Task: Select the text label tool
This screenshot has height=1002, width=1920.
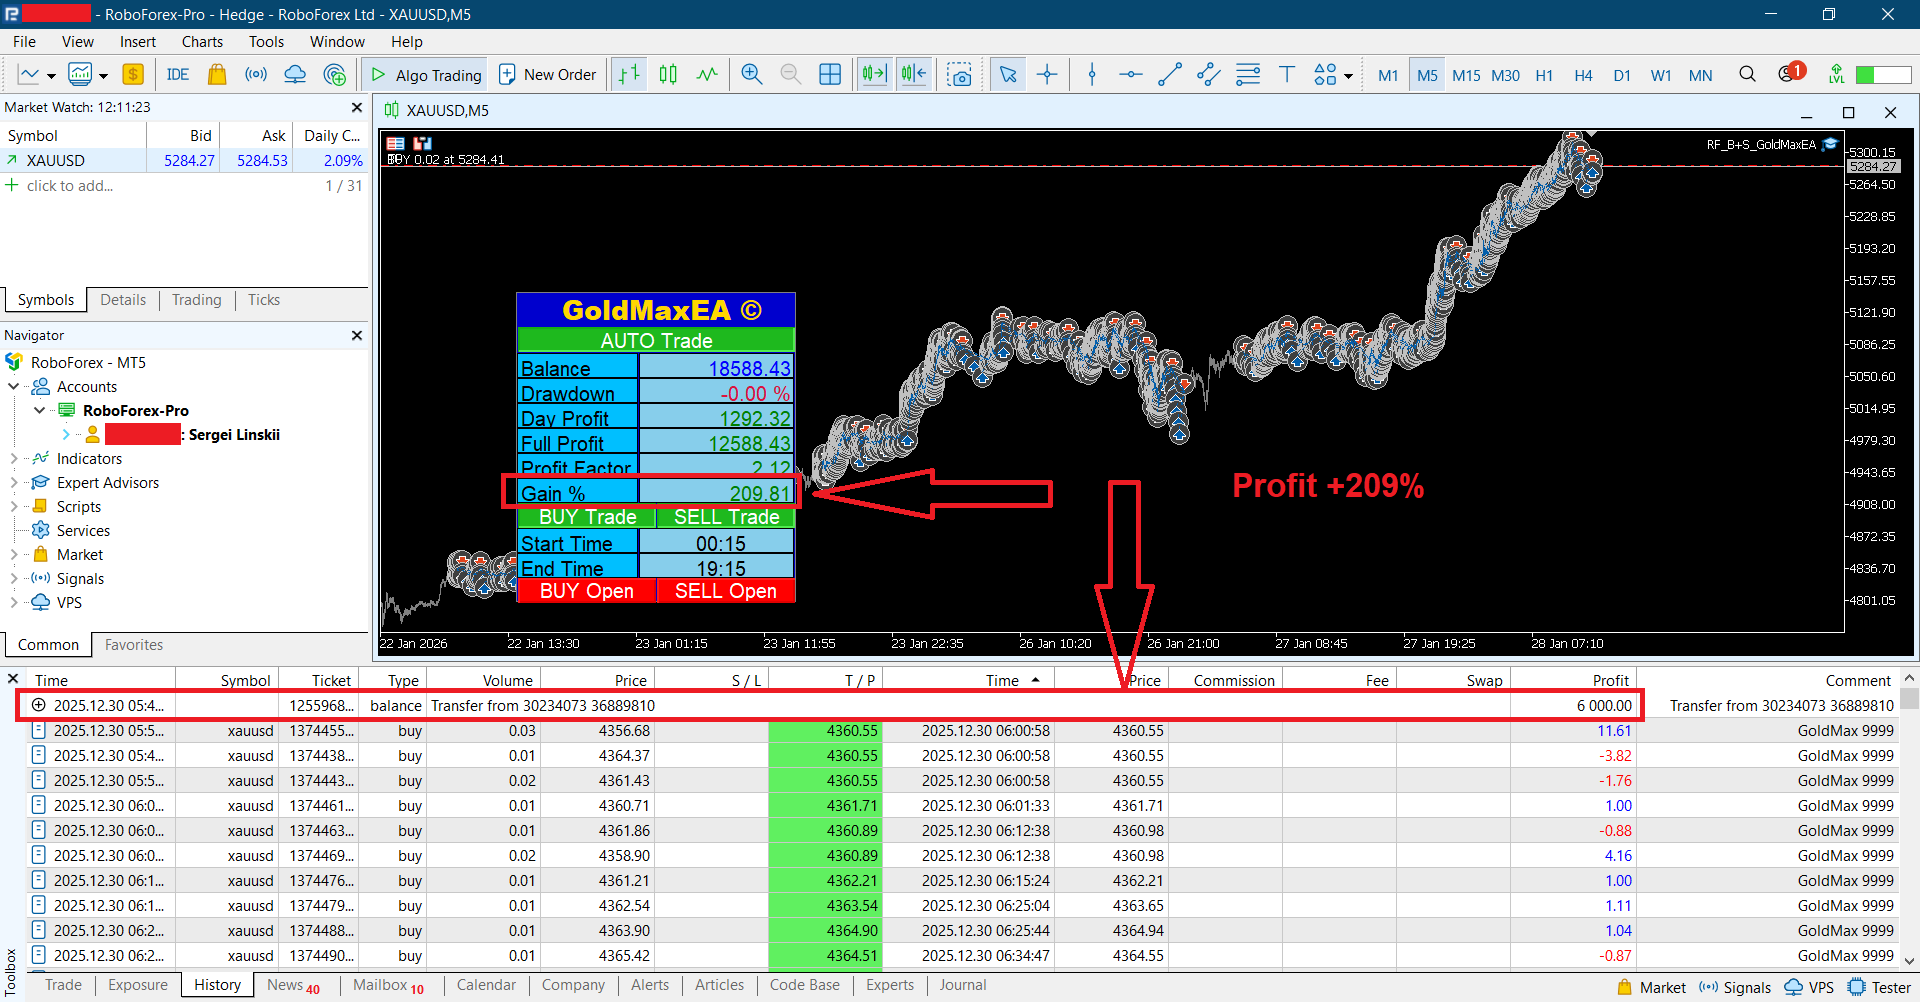Action: (1287, 75)
